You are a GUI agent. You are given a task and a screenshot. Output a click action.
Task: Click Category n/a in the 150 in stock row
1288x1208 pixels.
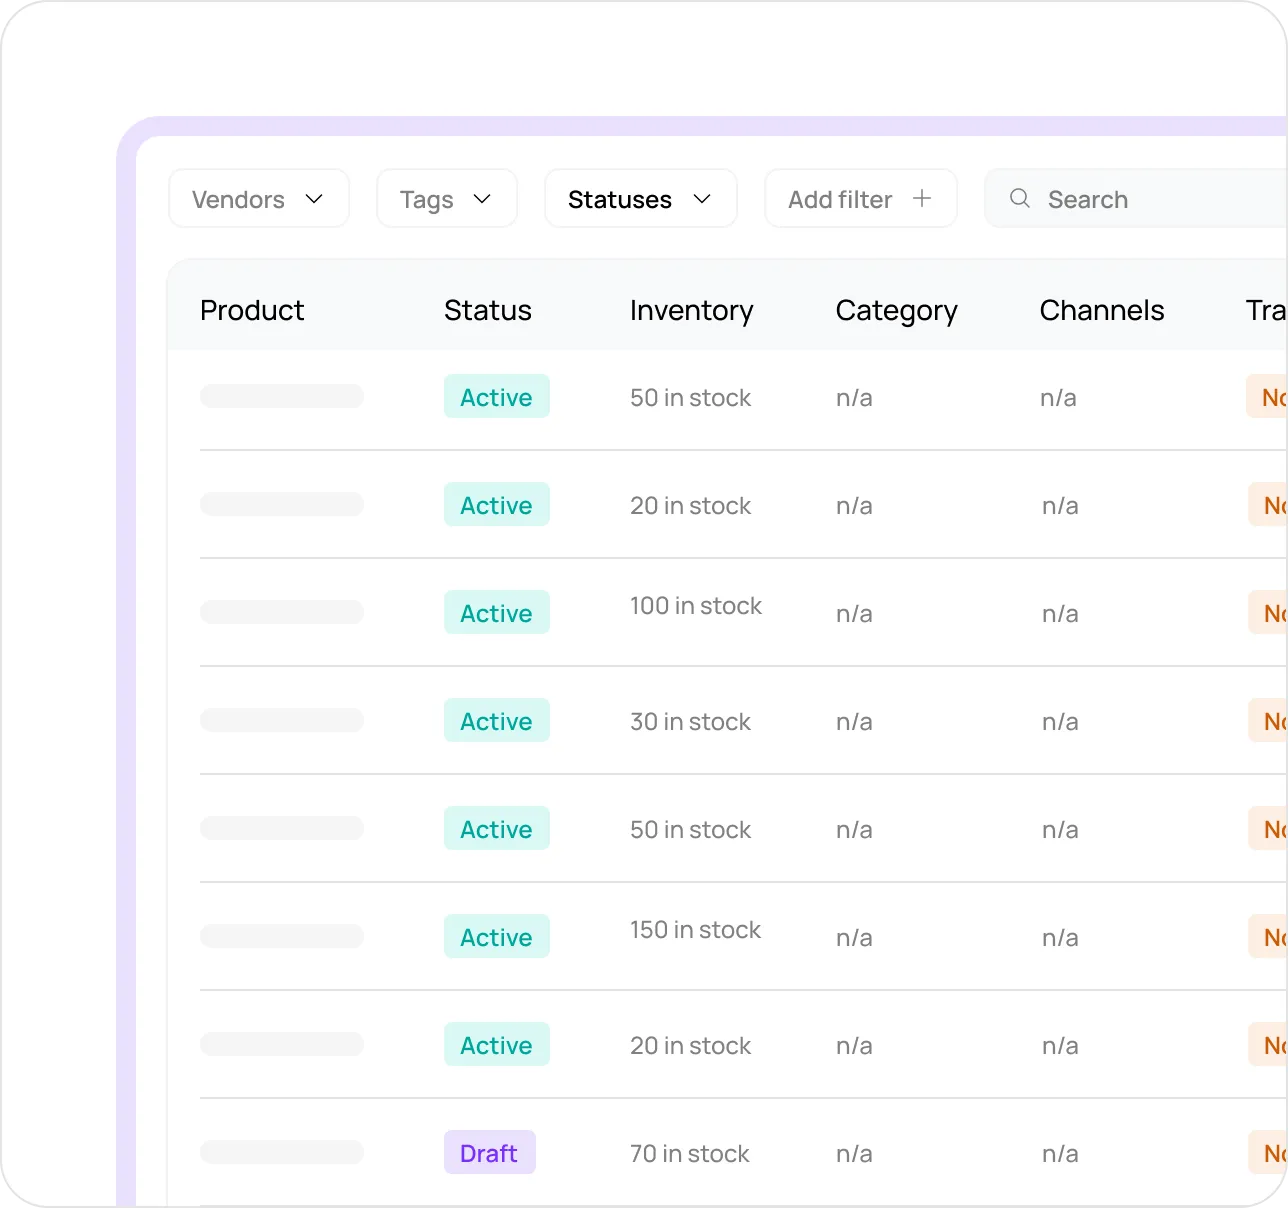point(855,938)
